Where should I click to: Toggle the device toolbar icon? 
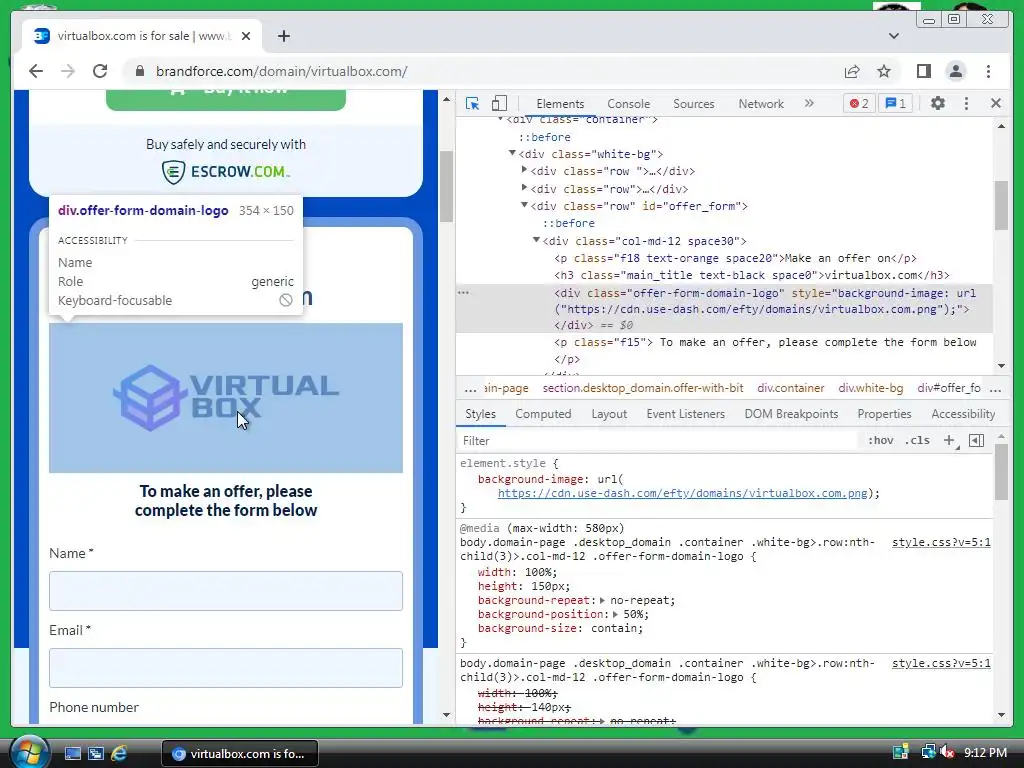point(499,103)
